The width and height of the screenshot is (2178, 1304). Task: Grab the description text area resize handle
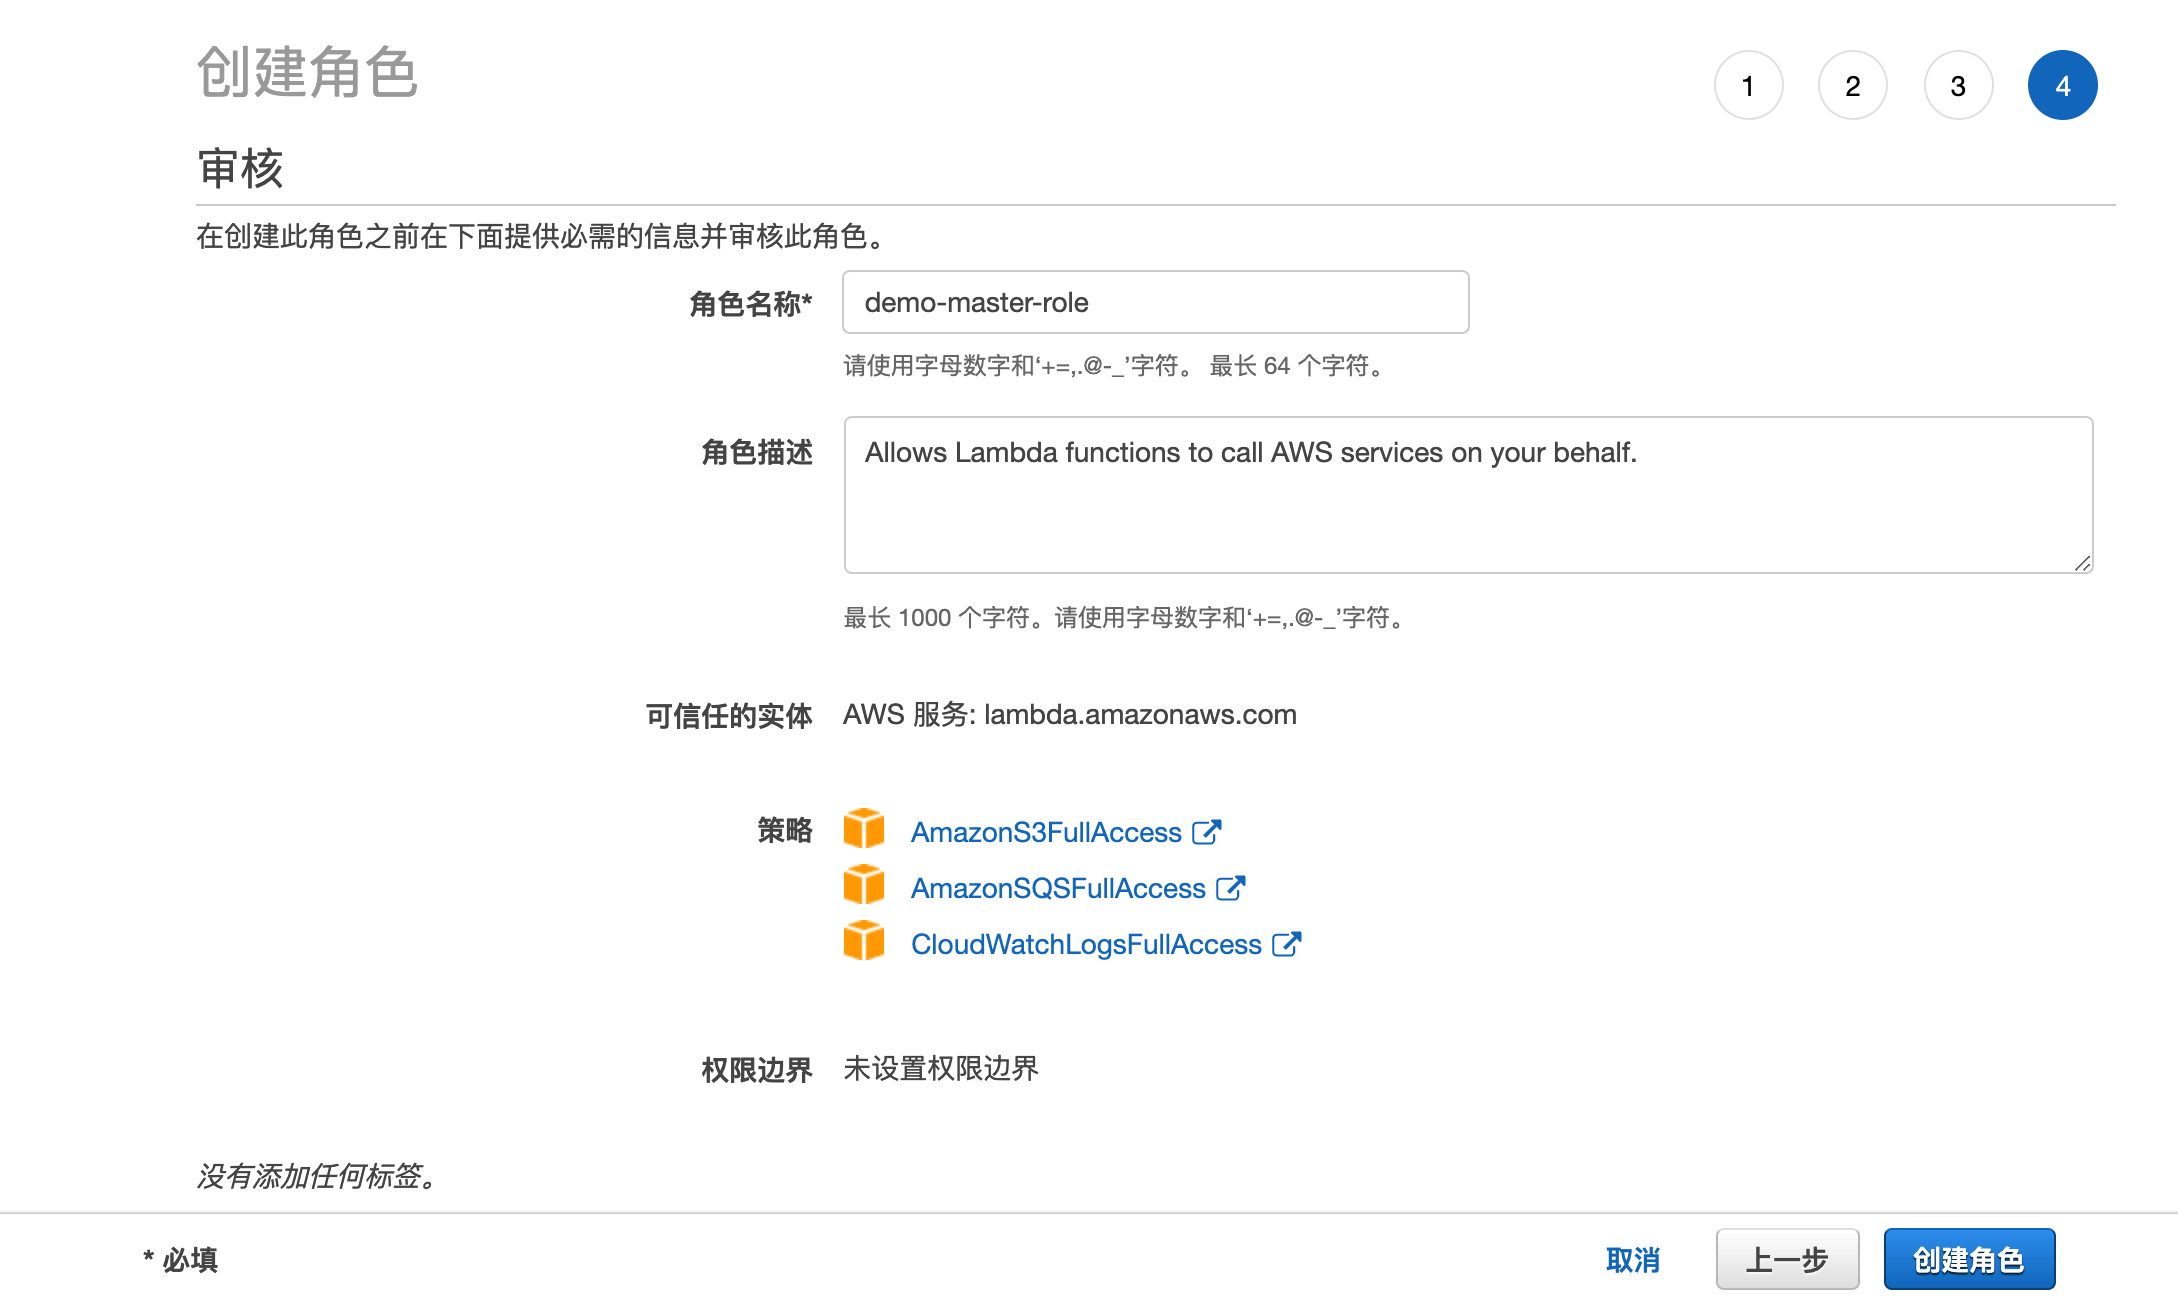(x=2082, y=564)
